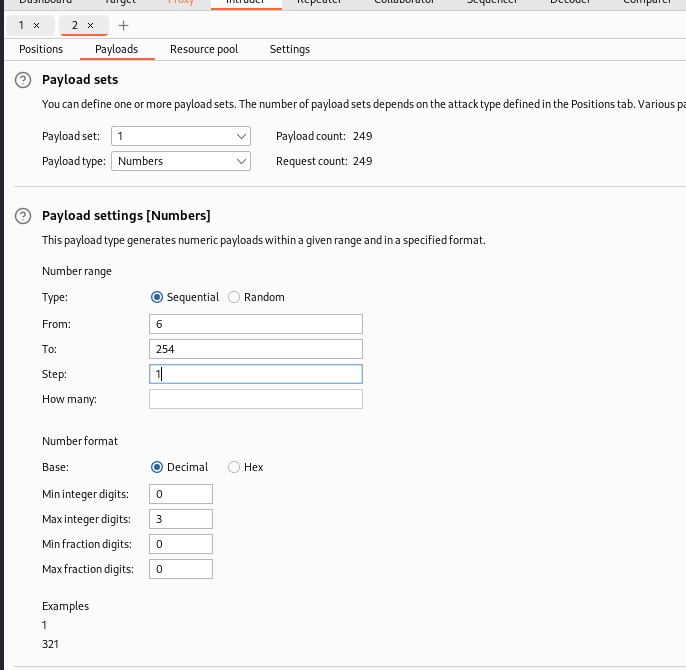The image size is (686, 670).
Task: Choose the Decimal number base
Action: (x=156, y=467)
